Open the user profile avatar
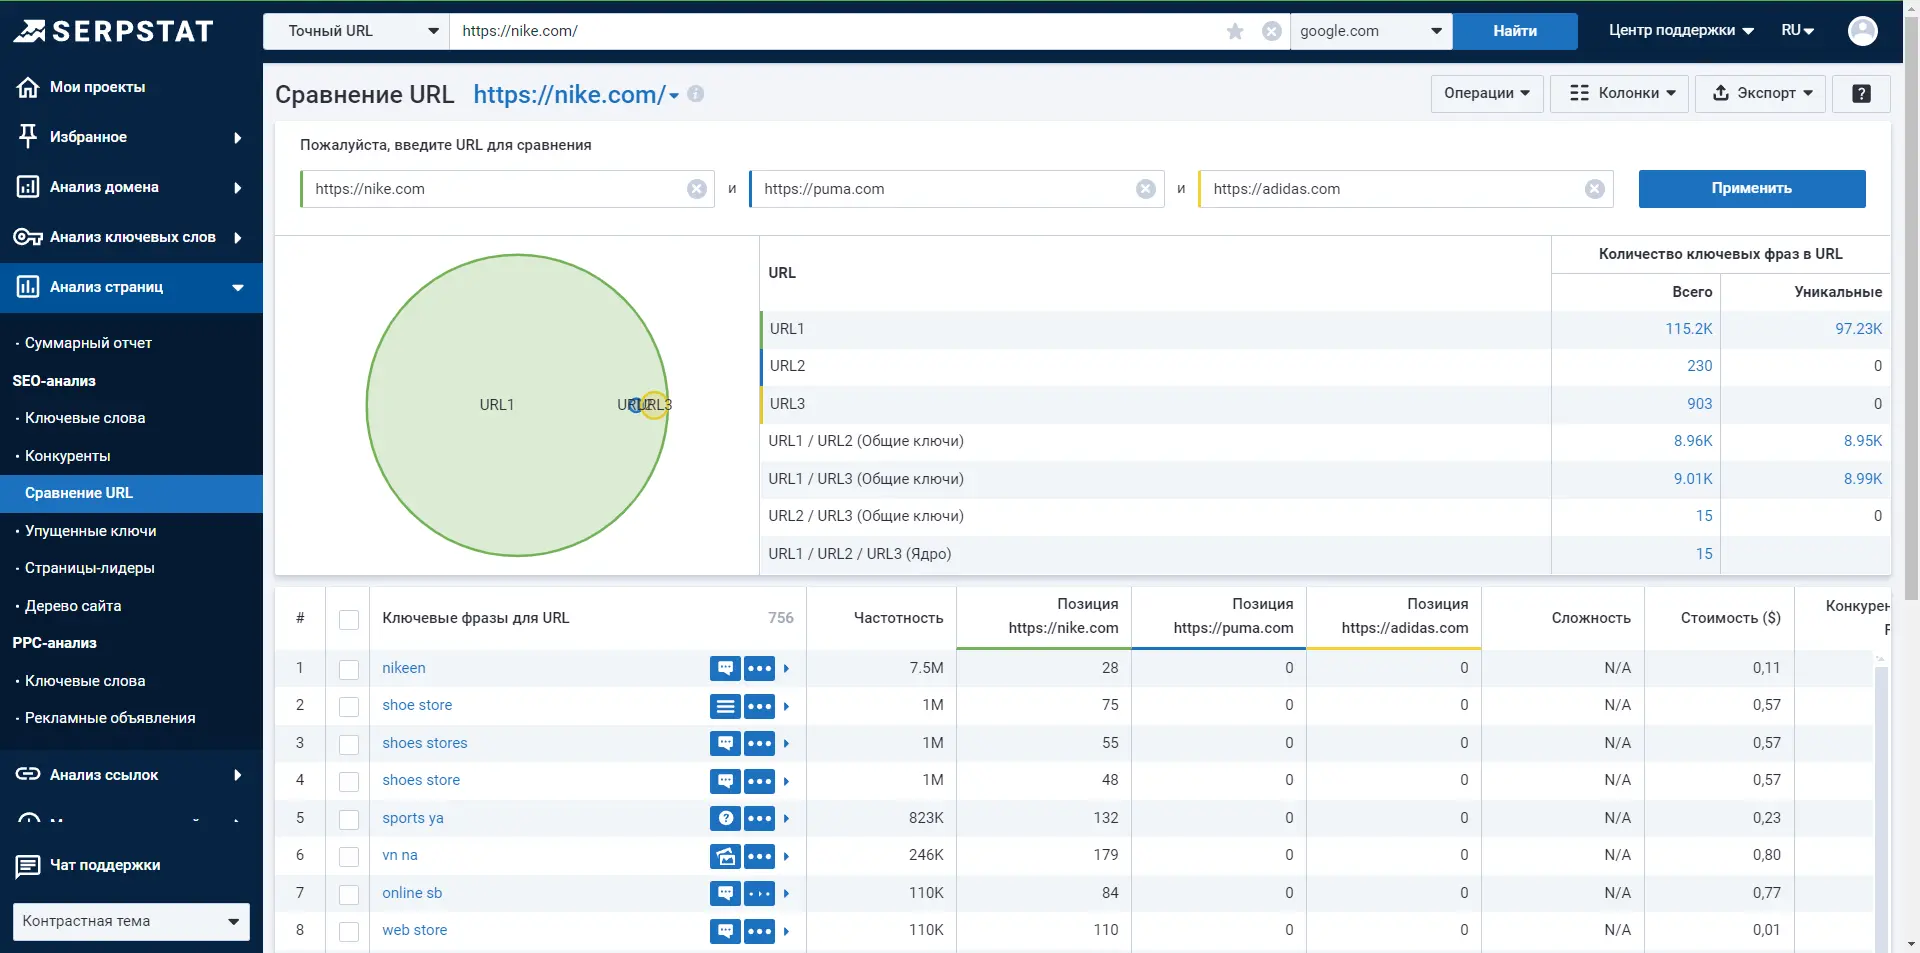Viewport: 1920px width, 953px height. click(x=1862, y=31)
